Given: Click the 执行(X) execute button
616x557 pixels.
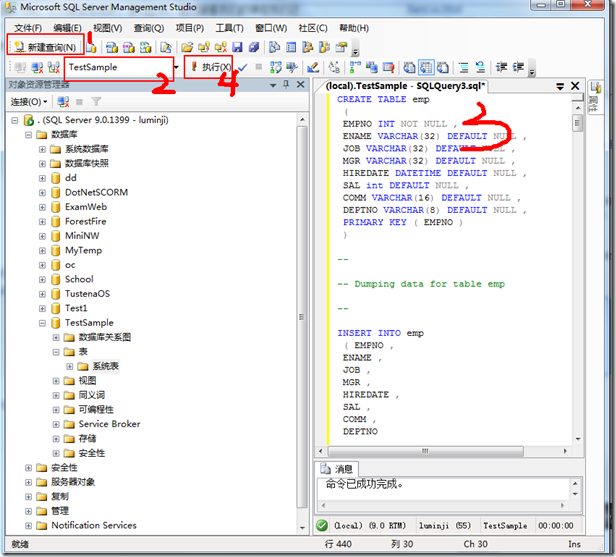Looking at the screenshot, I should click(x=210, y=67).
